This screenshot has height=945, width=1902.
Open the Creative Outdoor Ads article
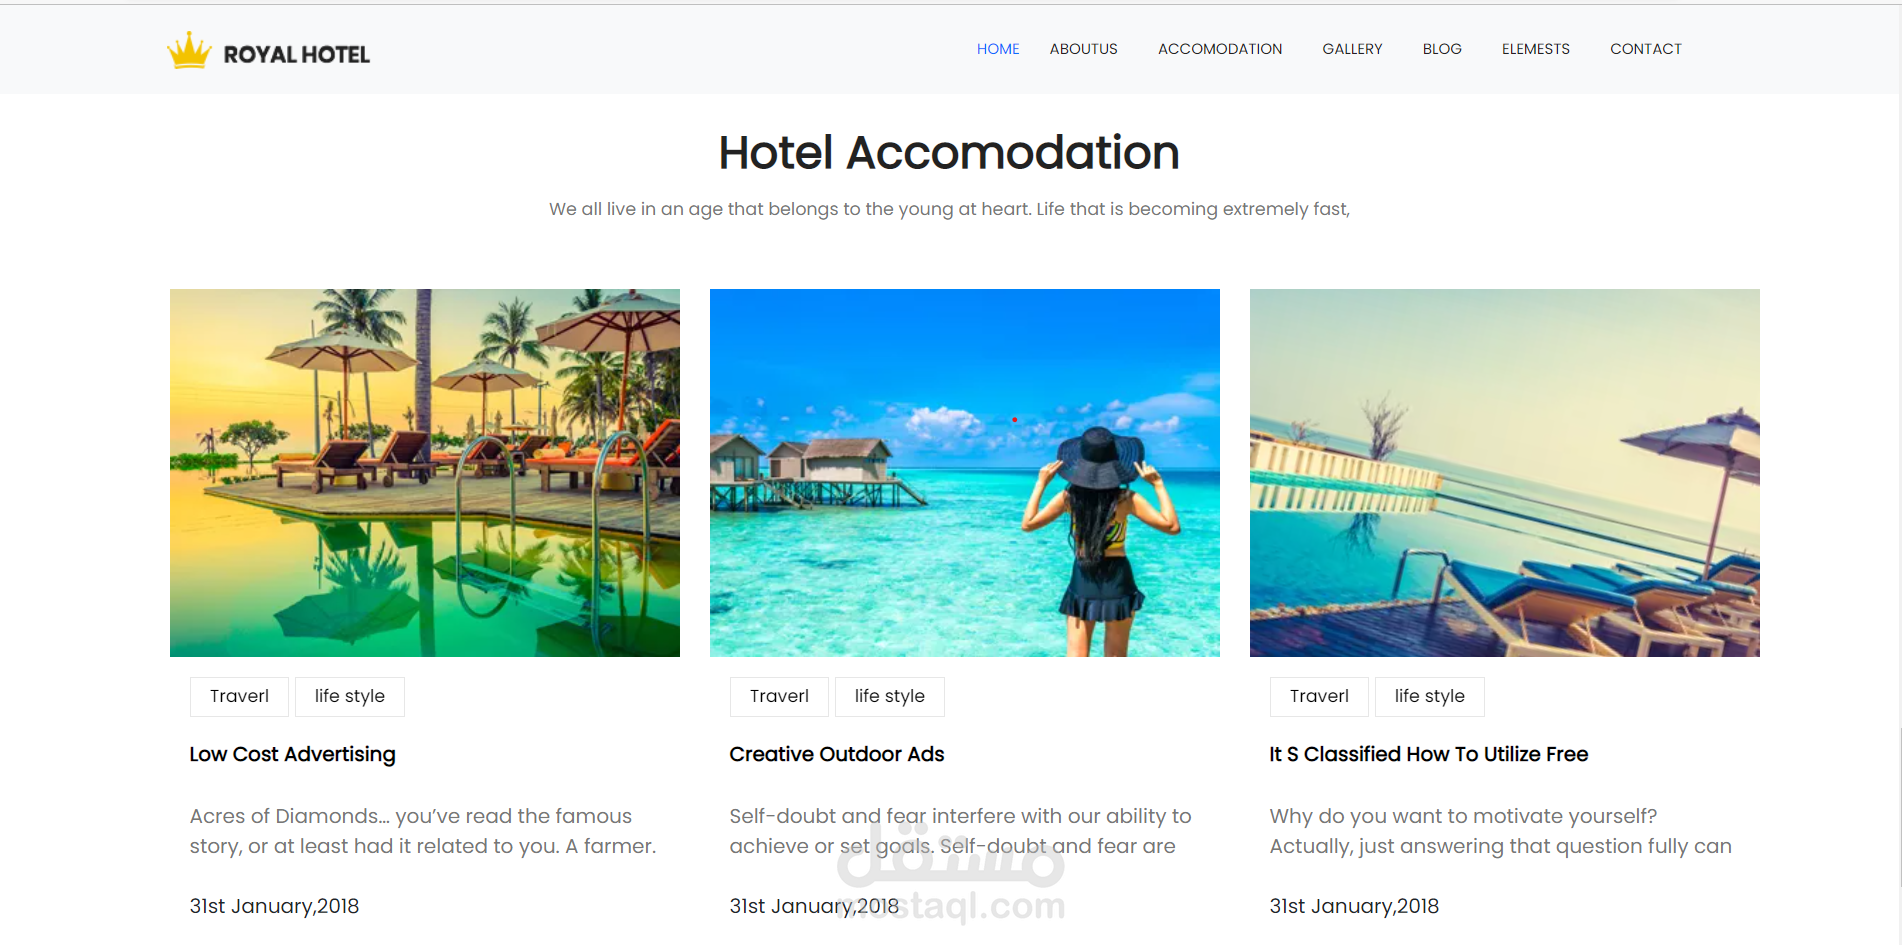[x=837, y=754]
